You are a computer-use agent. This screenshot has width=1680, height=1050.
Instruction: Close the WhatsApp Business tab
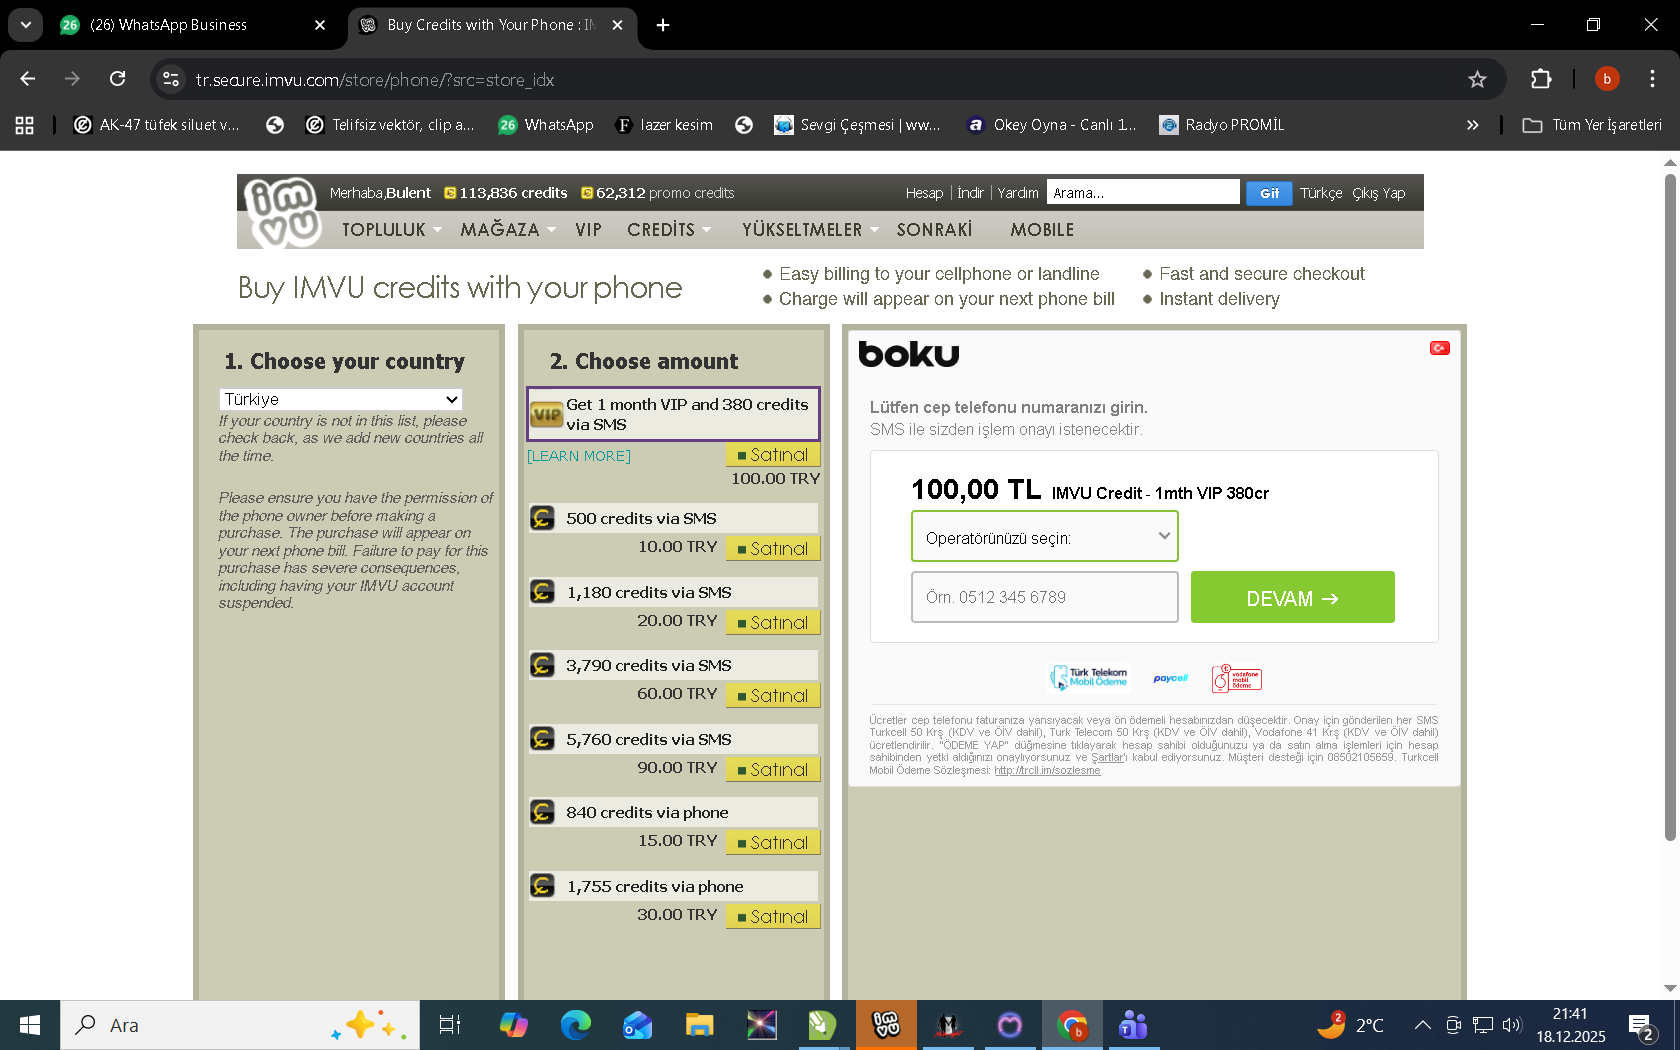coord(320,25)
